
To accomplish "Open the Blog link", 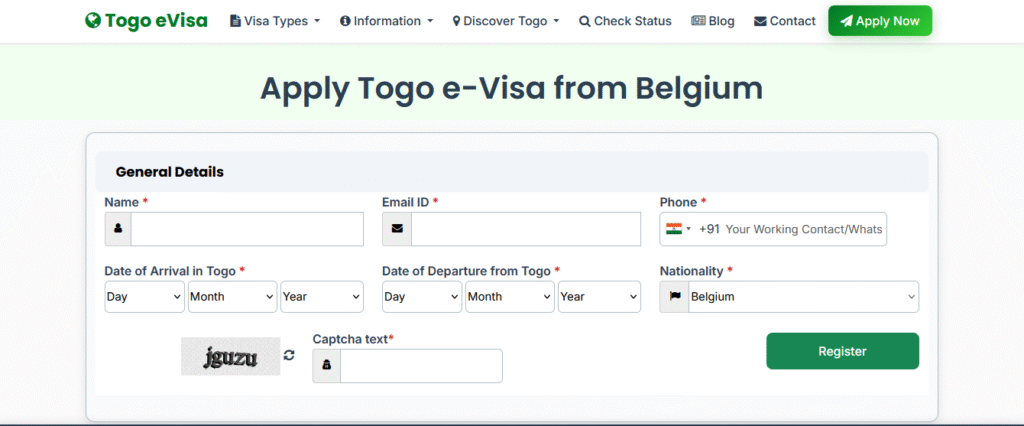I will pyautogui.click(x=713, y=21).
